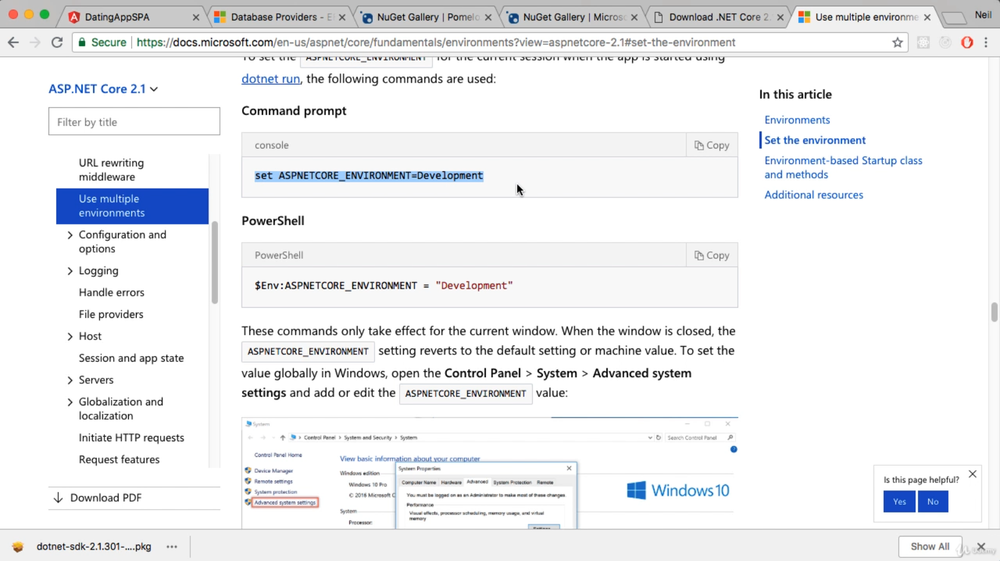Open download options for dotnet-sdk pkg
The image size is (1000, 561).
click(x=172, y=546)
